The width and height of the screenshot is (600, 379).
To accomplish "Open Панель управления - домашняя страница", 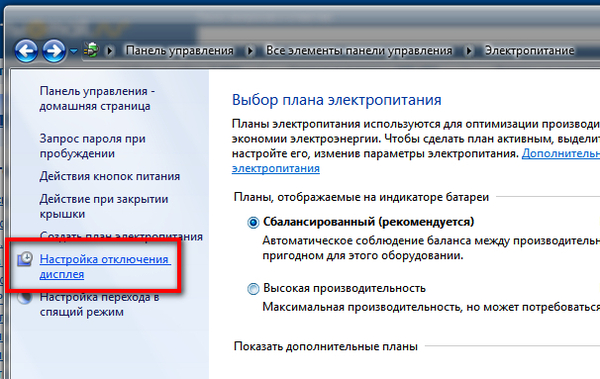I will click(x=97, y=98).
